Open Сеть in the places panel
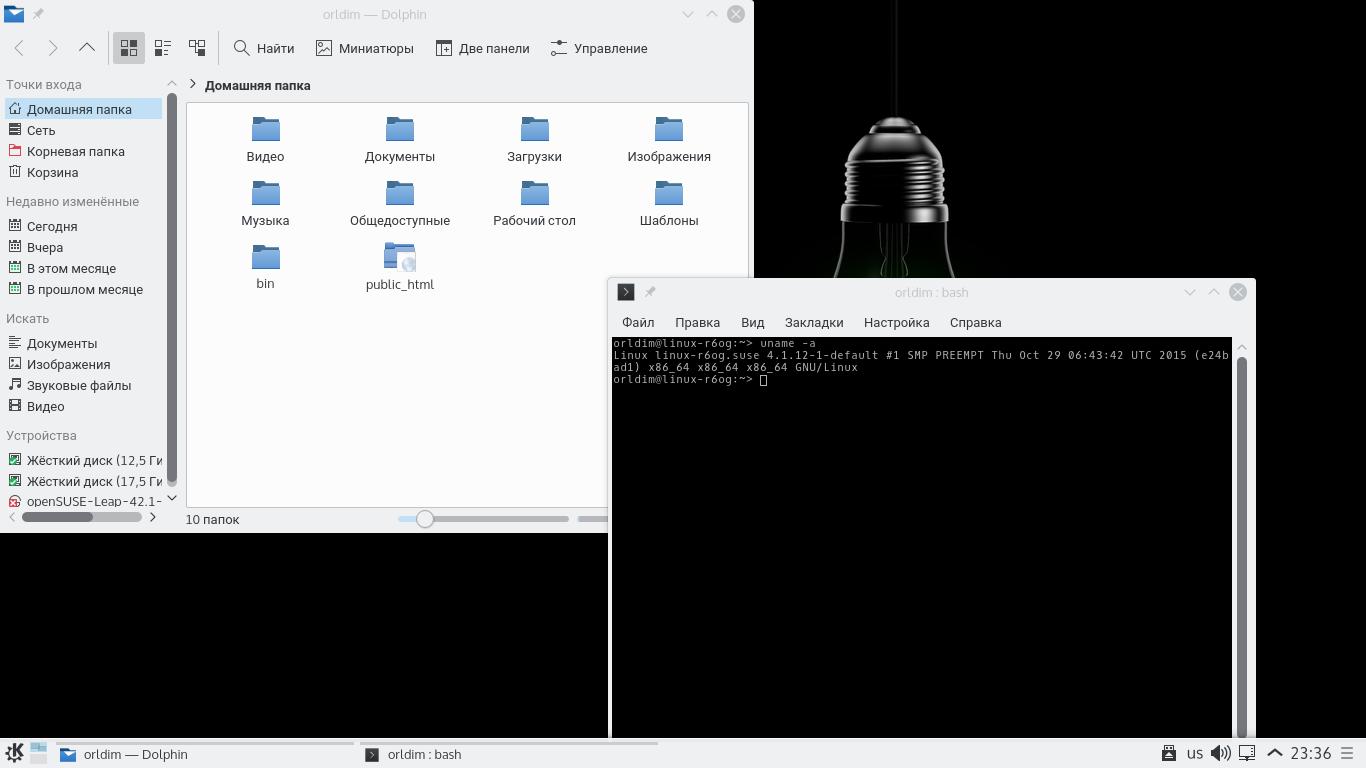 [83, 130]
